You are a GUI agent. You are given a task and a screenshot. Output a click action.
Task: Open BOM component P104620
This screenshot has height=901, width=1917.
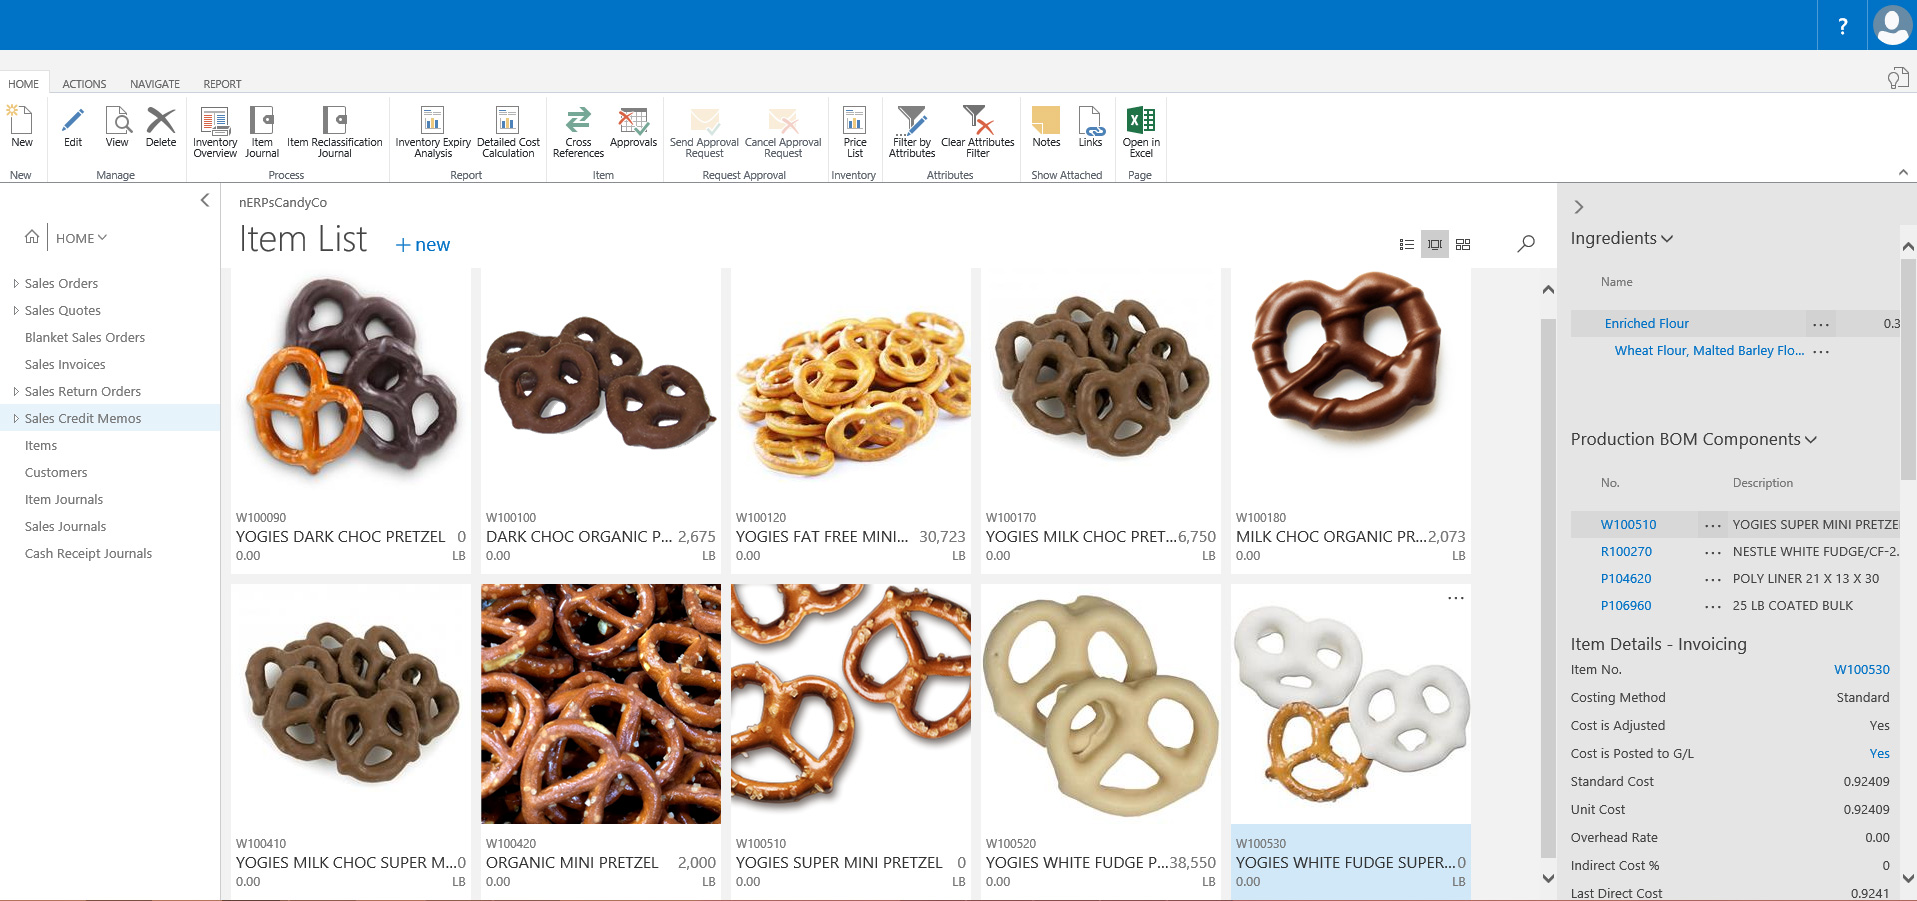click(x=1626, y=578)
